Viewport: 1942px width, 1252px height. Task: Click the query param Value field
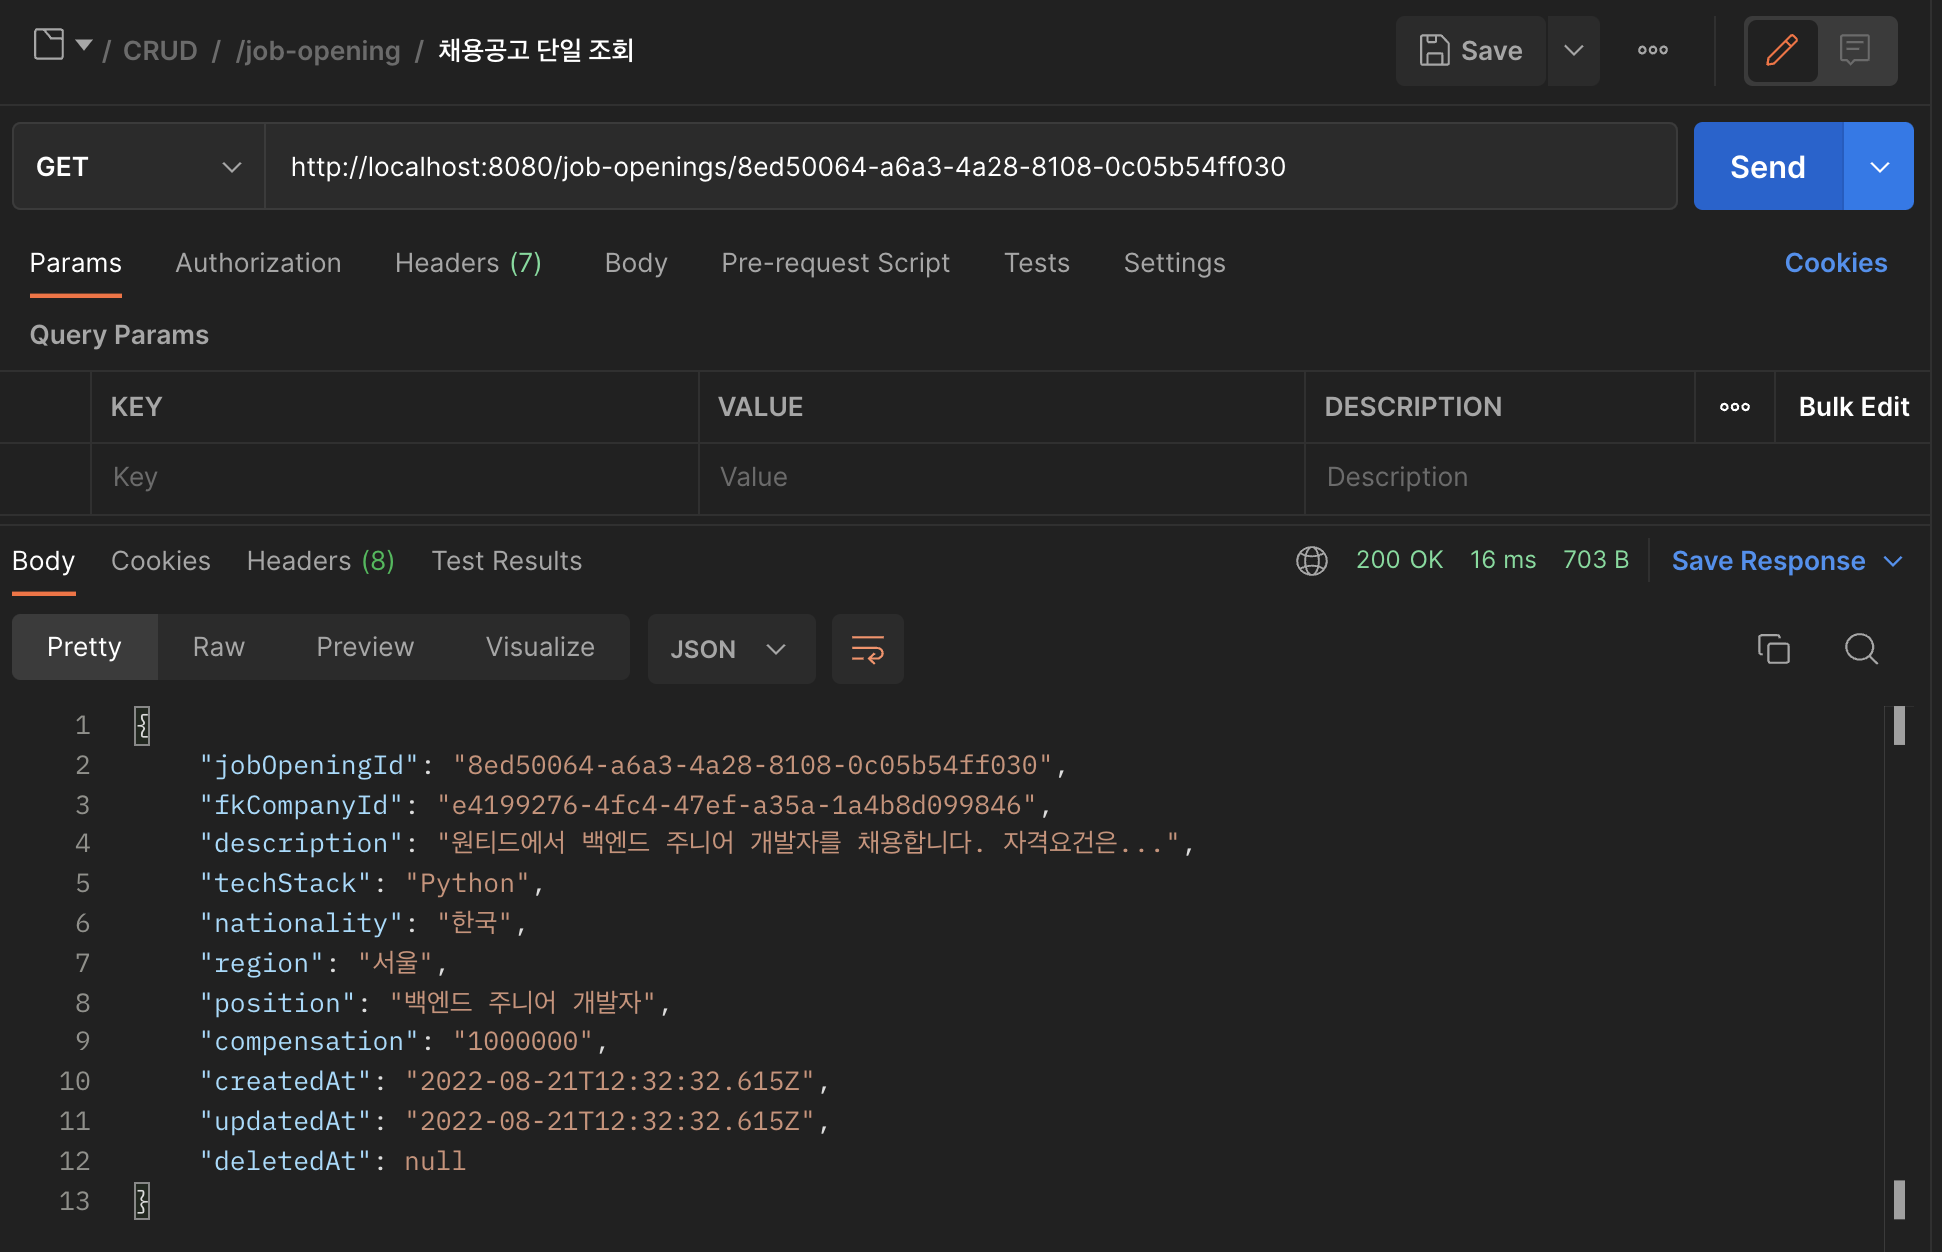click(1001, 477)
